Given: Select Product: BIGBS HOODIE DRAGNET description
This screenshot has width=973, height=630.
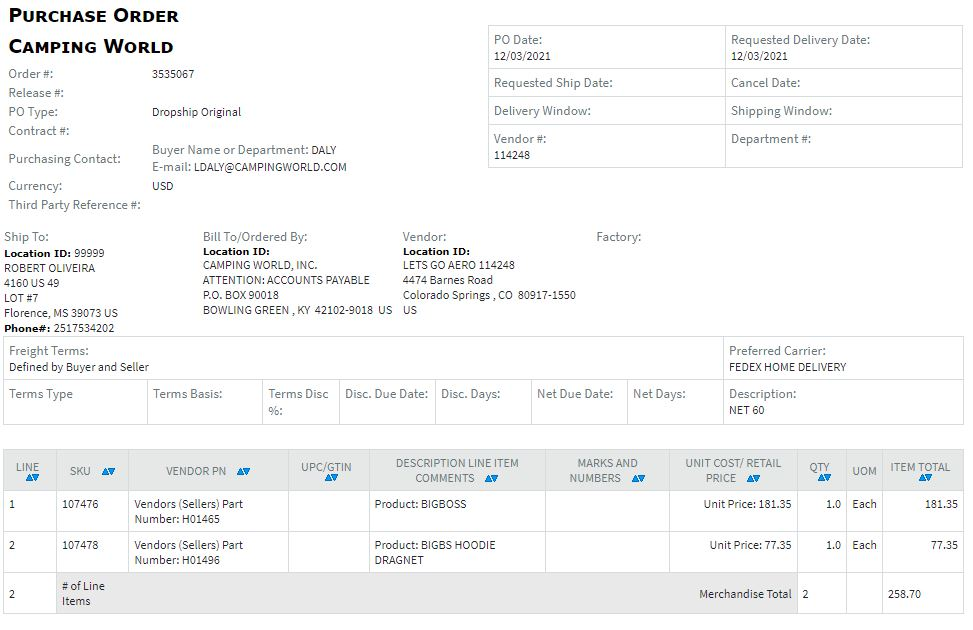Looking at the screenshot, I should point(435,552).
